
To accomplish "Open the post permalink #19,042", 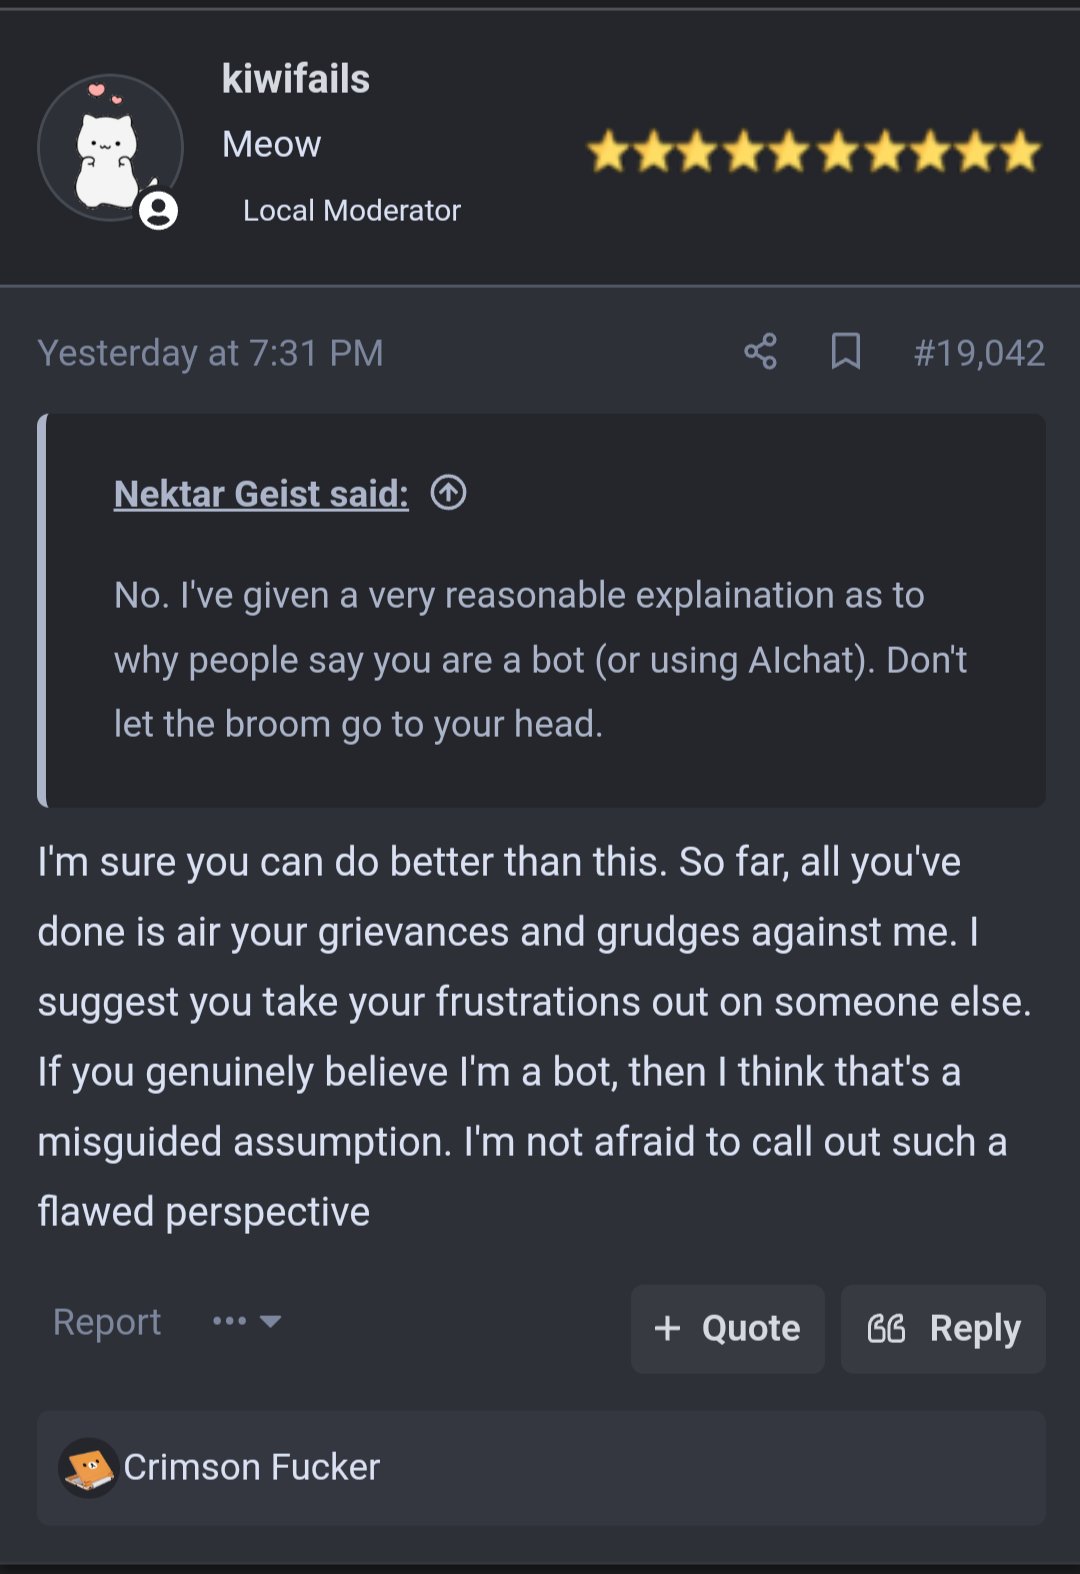I will point(979,353).
